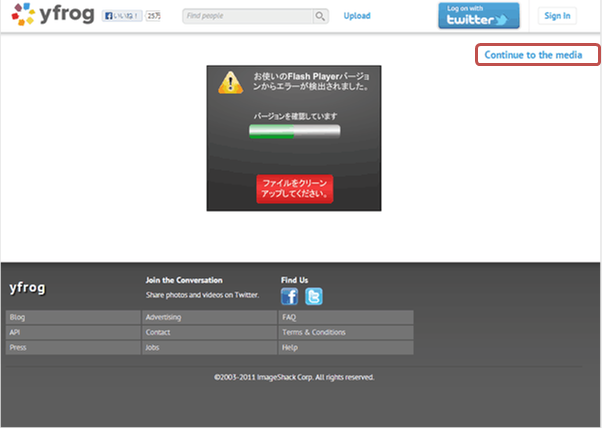Open the API footer link
The height and width of the screenshot is (428, 603).
[x=73, y=332]
